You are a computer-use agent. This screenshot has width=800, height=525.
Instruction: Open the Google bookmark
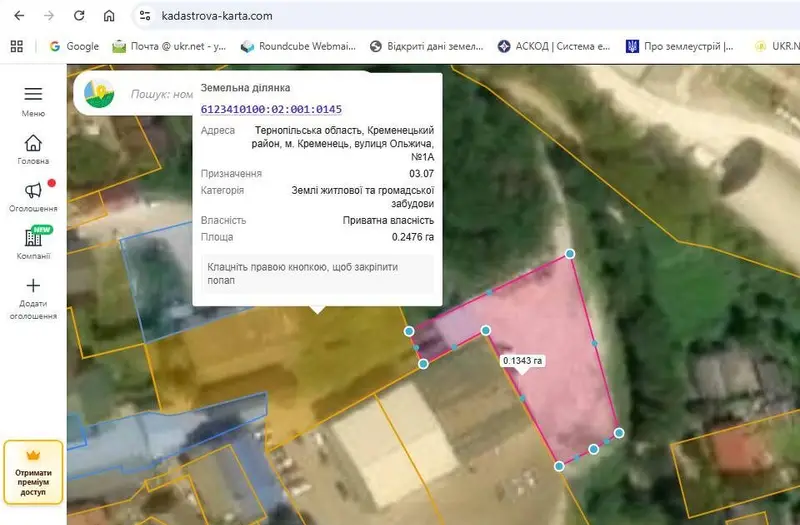click(x=74, y=46)
